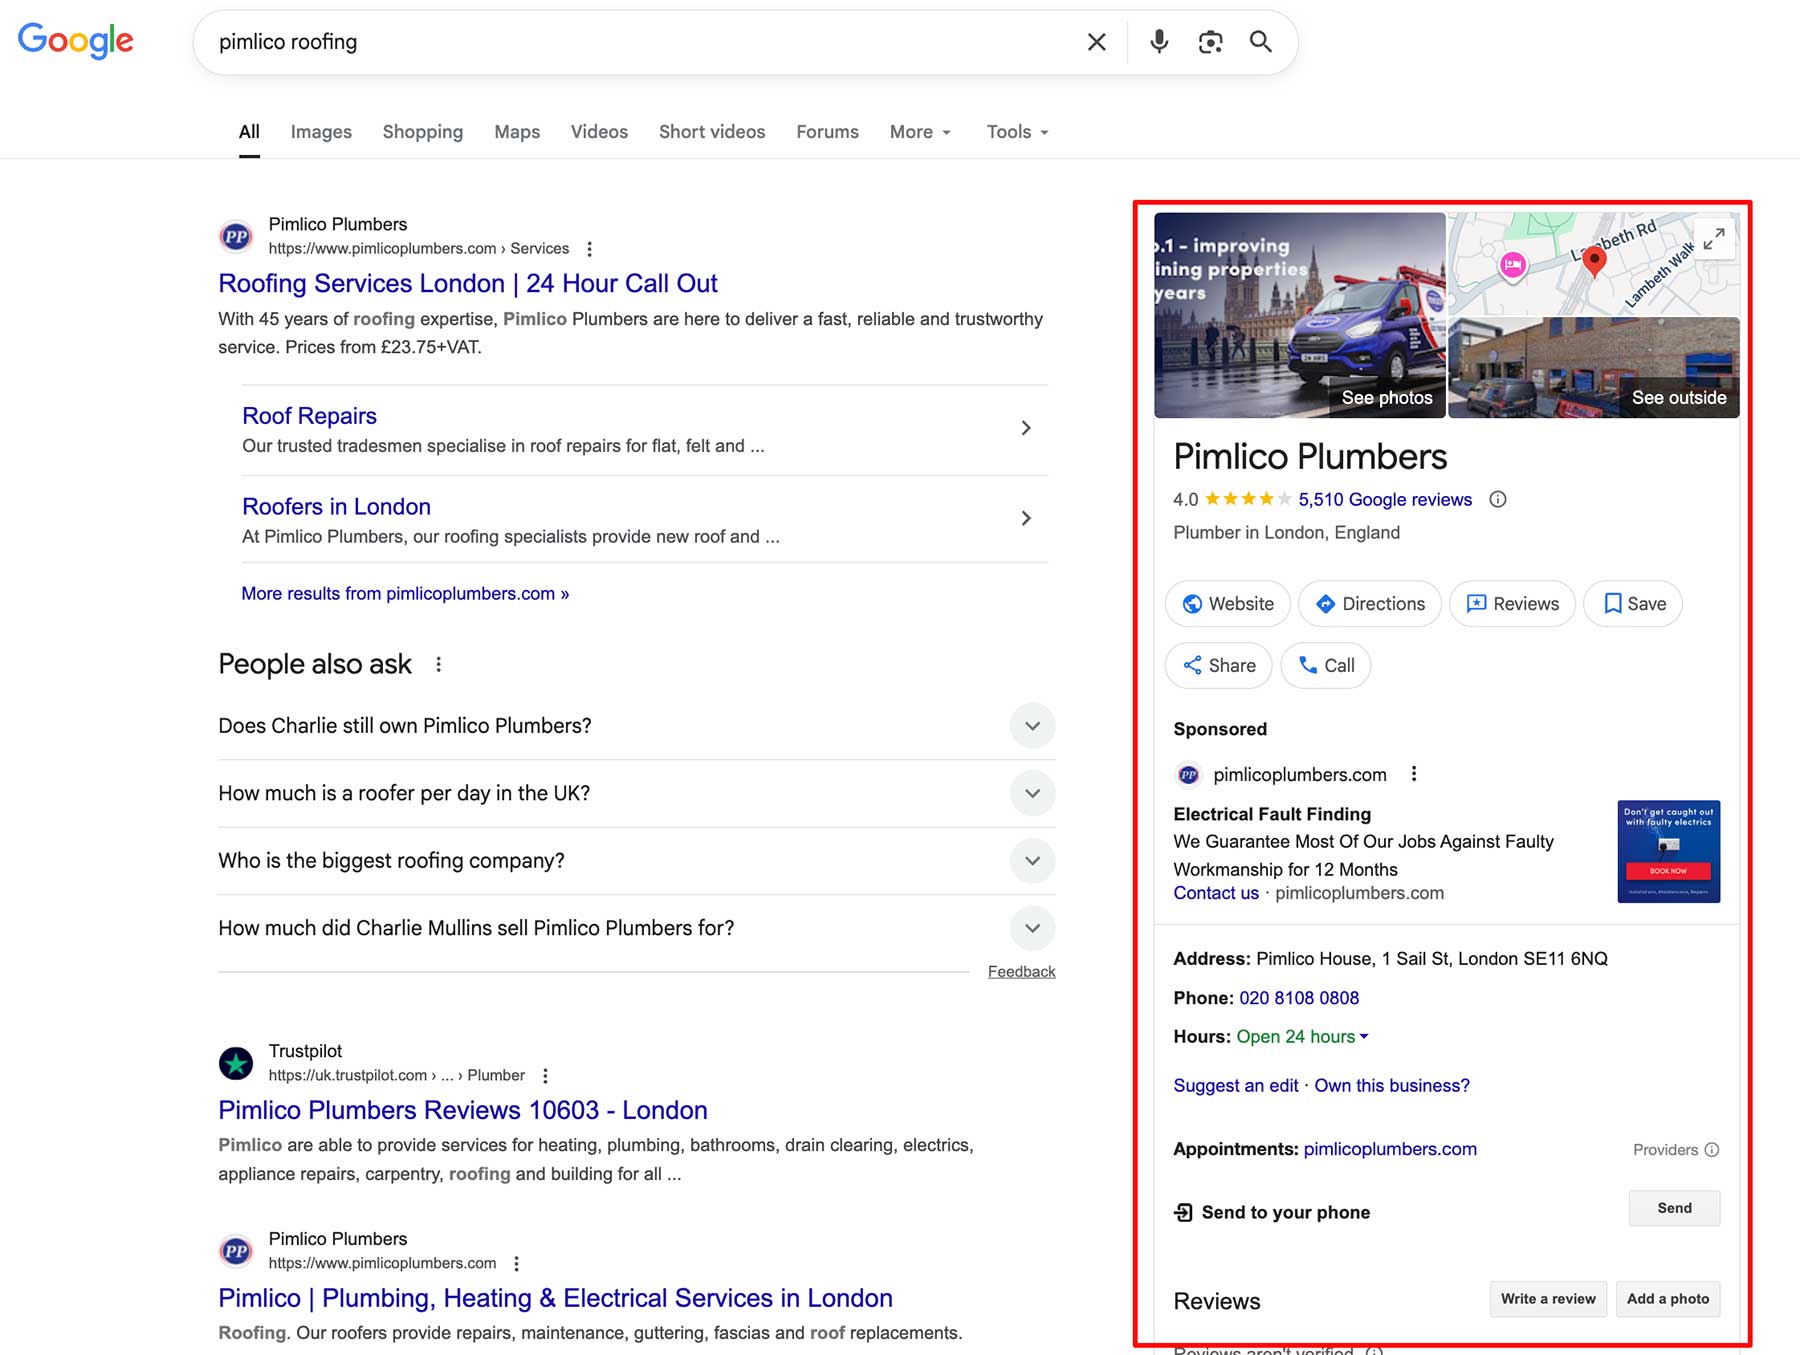Switch to the Images tab
The image size is (1800, 1355).
click(x=321, y=131)
